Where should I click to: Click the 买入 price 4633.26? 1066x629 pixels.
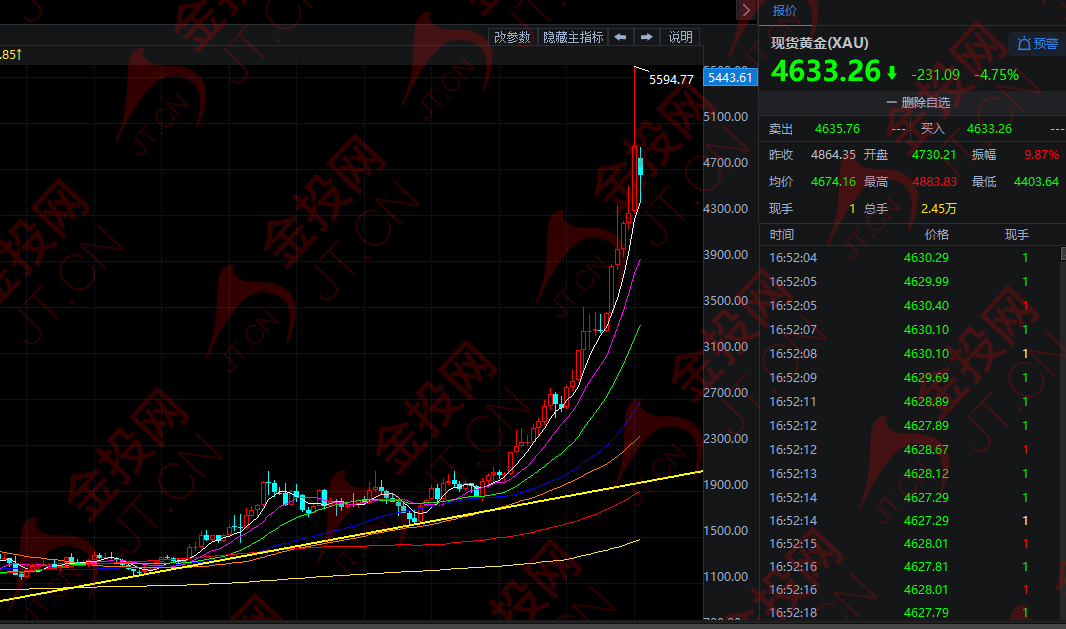click(x=989, y=129)
